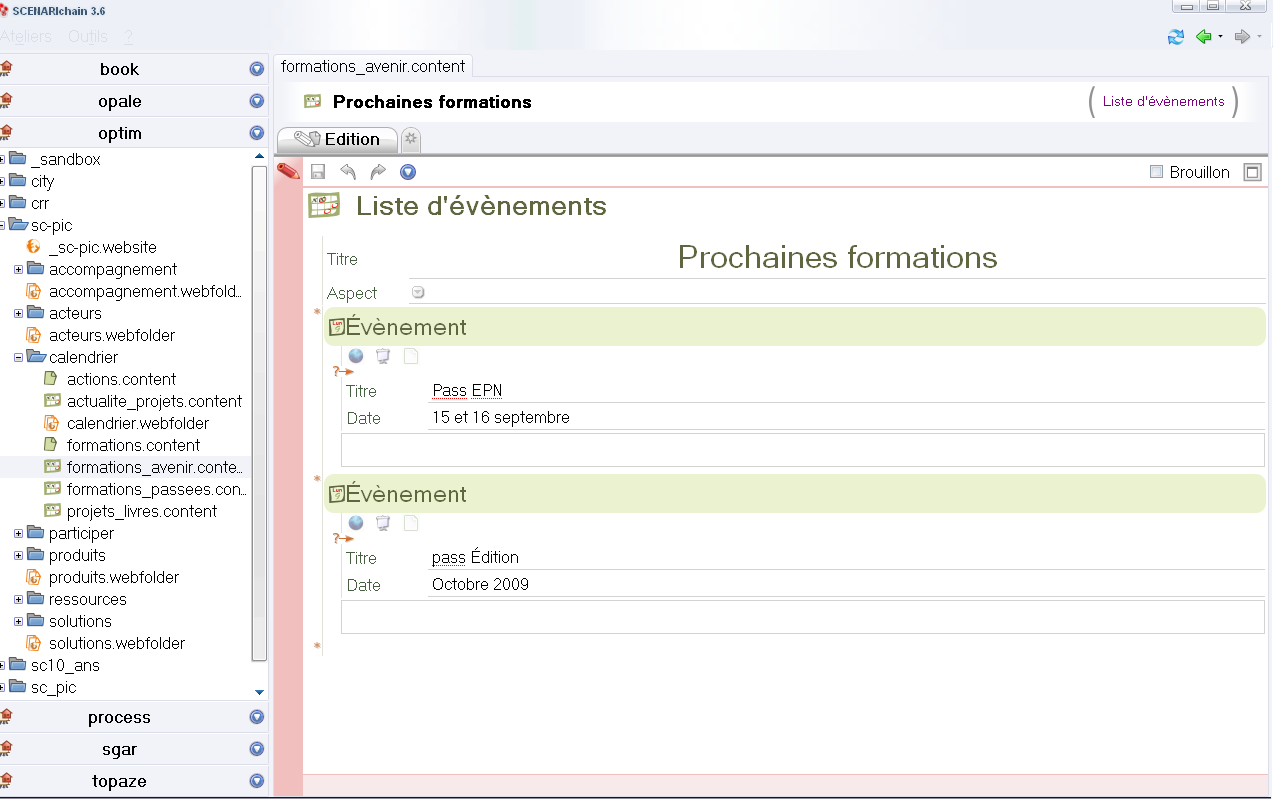1273x799 pixels.
Task: Open the topaze workshop menu arrow
Action: point(256,781)
